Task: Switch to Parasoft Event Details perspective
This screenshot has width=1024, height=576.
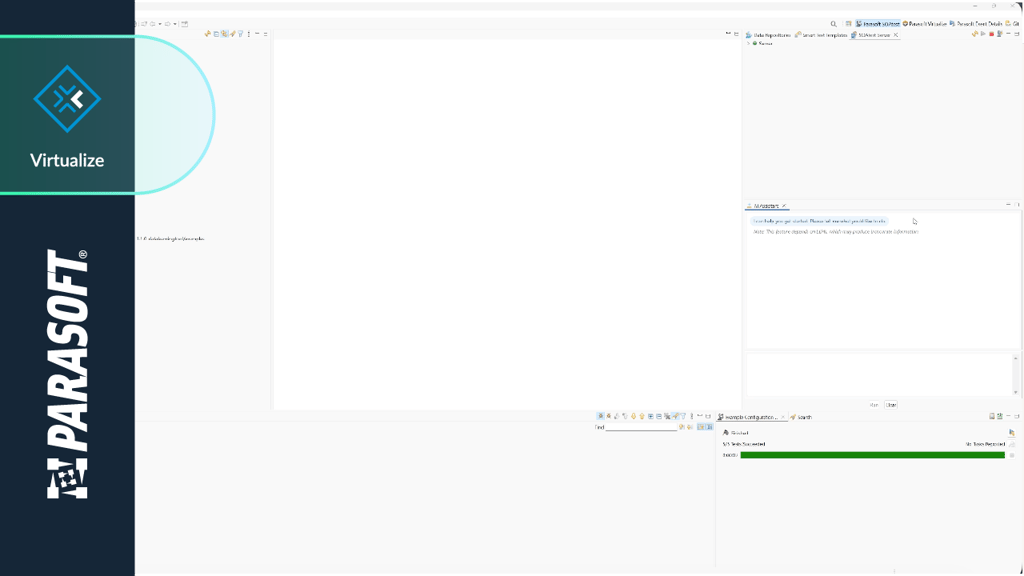Action: point(976,24)
